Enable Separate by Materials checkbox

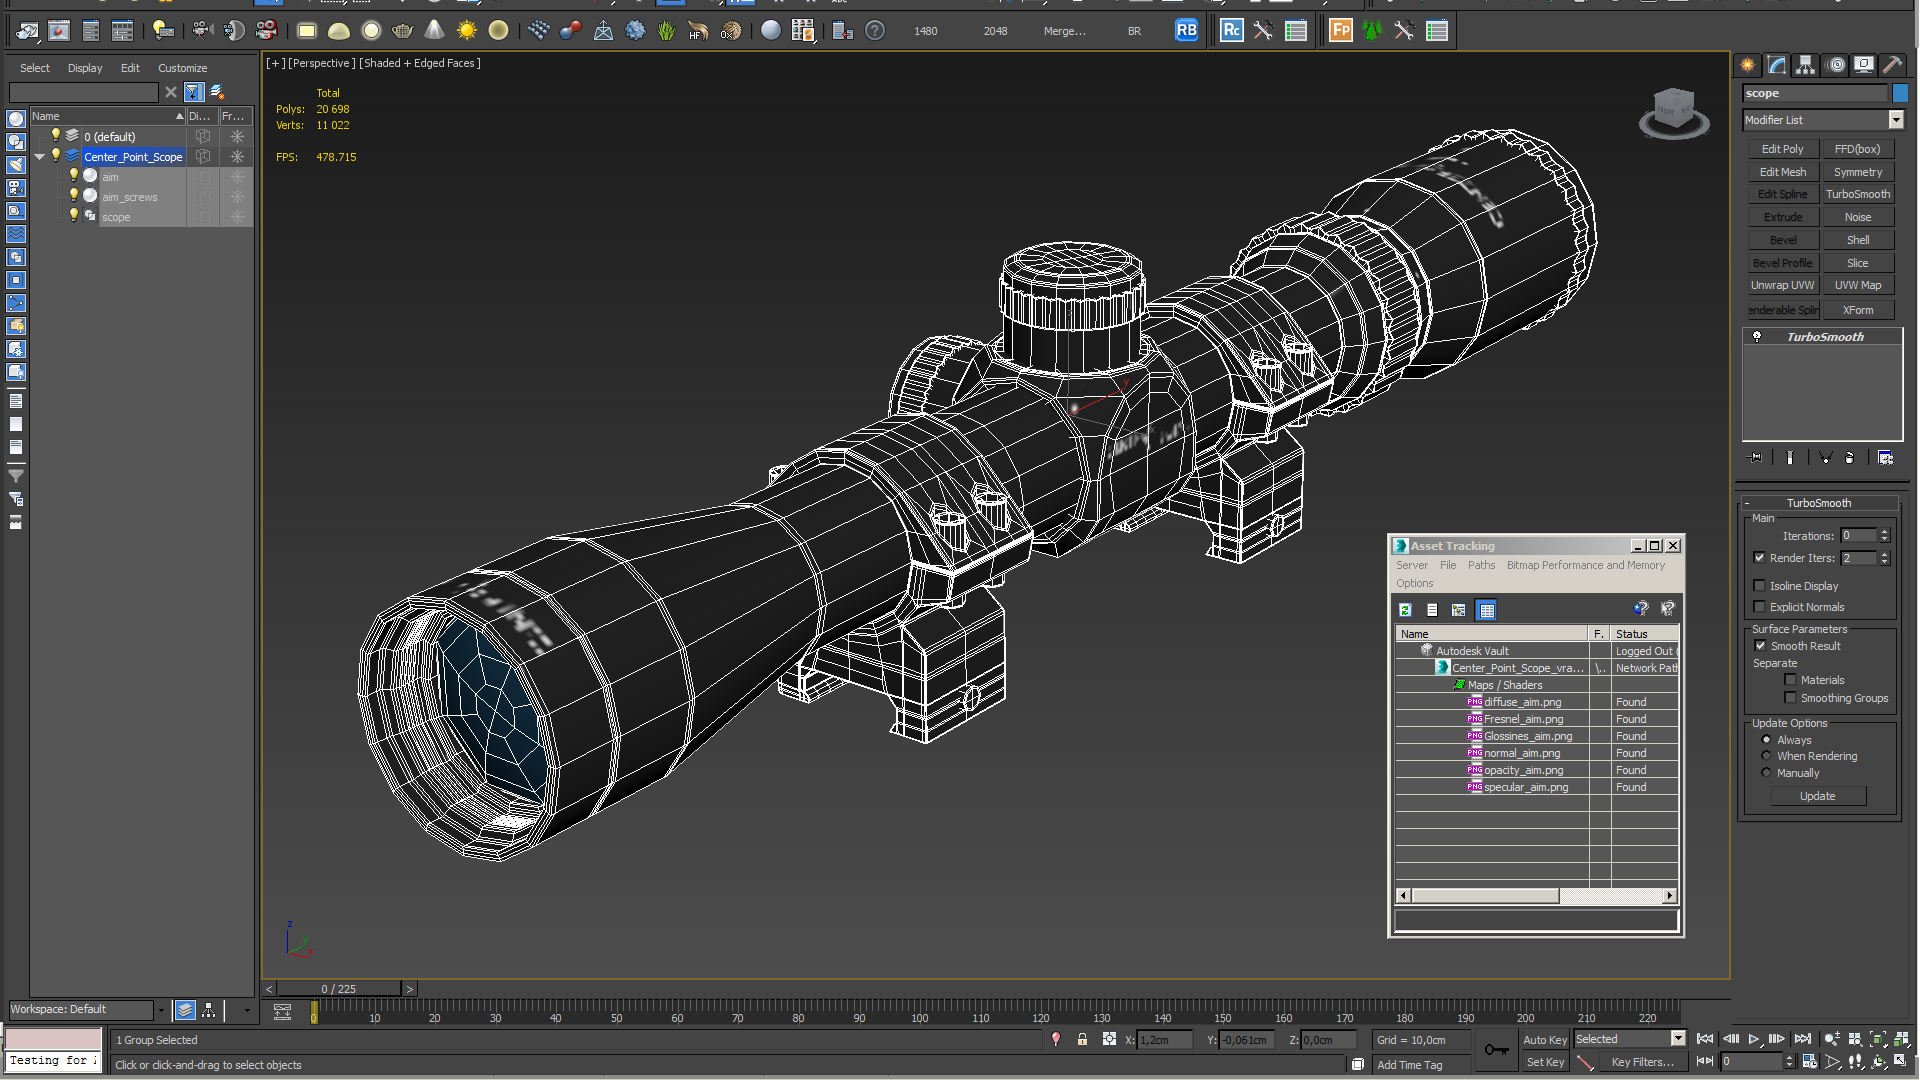click(1790, 680)
